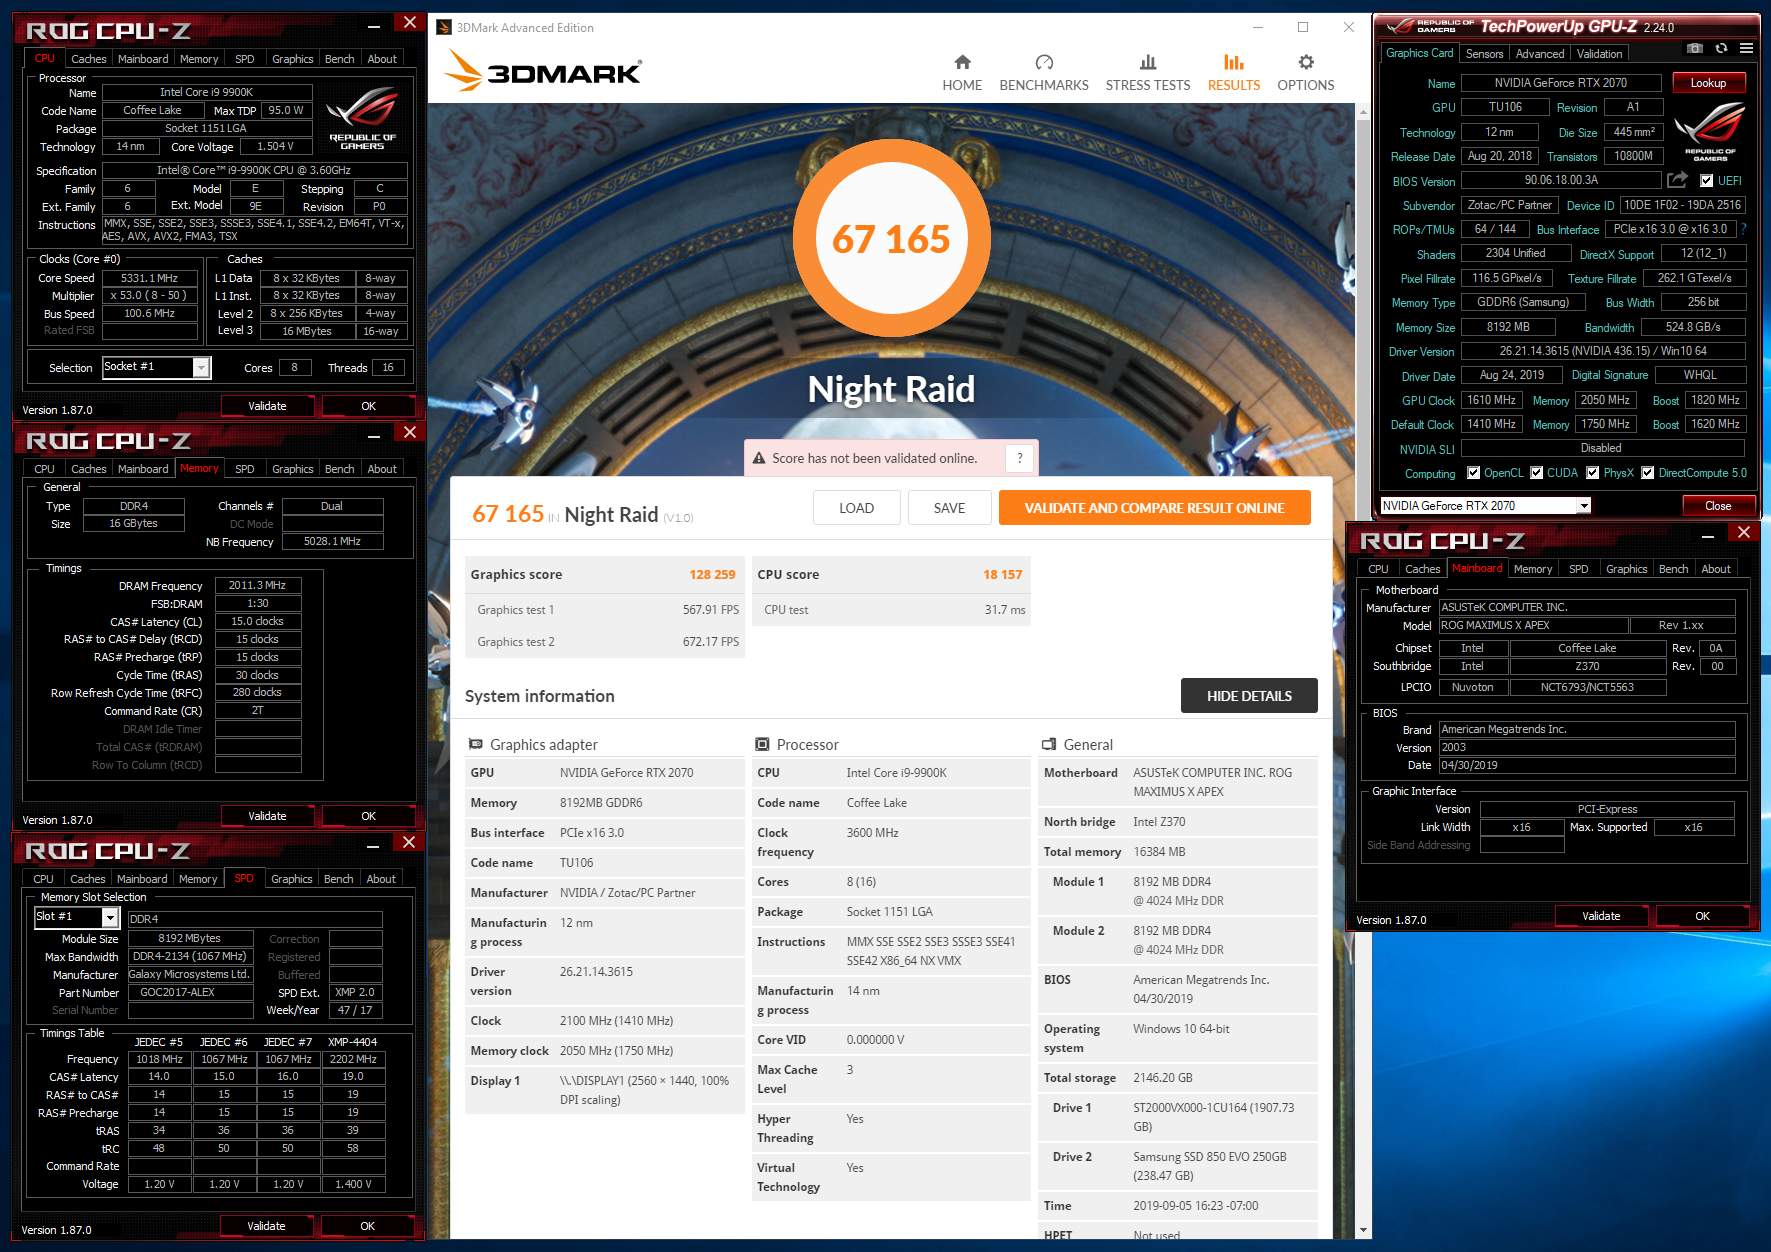Click Bus Interface question mark in GPU-Z
Screen dimensions: 1771x1252
point(1743,229)
